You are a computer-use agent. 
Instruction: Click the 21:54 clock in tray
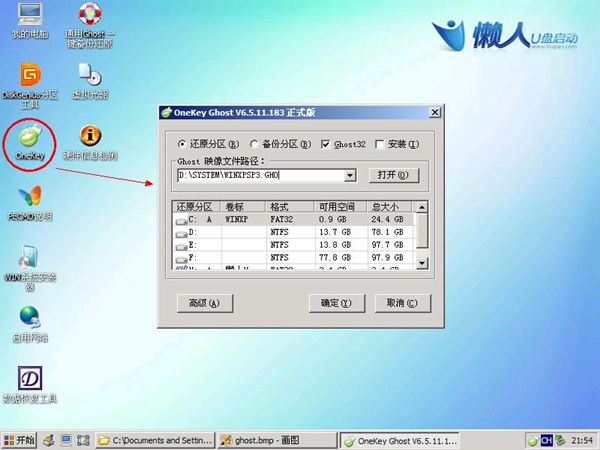click(582, 440)
